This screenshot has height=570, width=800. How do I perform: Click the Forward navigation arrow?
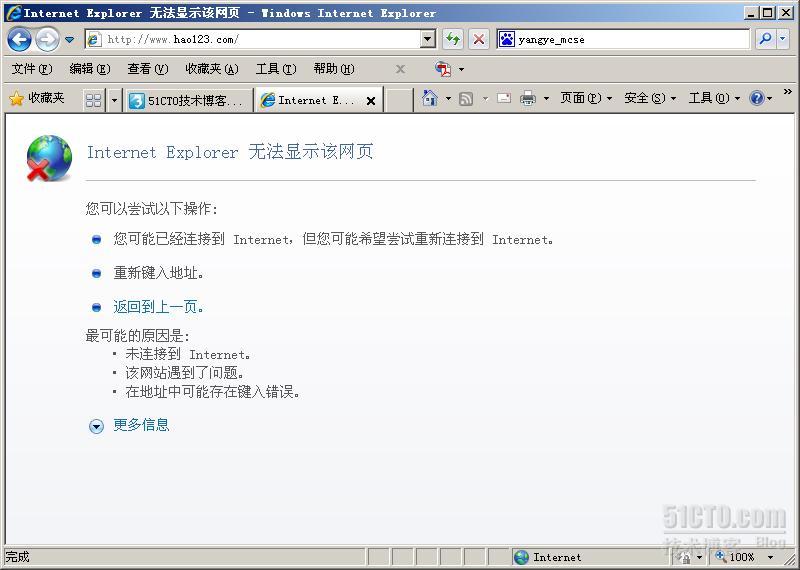(x=47, y=39)
